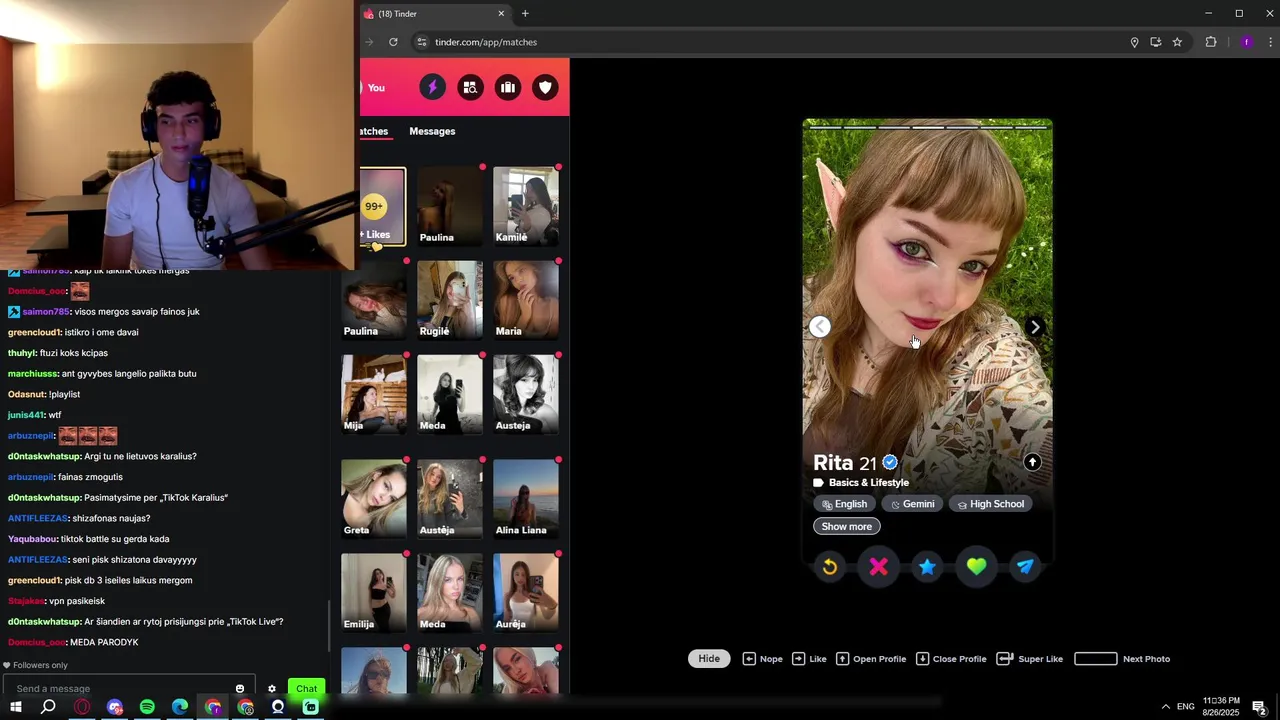Click the site info icon beside the URL
The height and width of the screenshot is (720, 1280).
click(x=421, y=42)
